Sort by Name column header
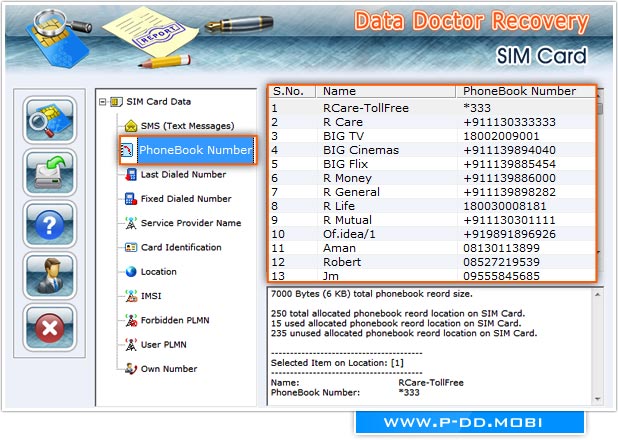 (386, 91)
